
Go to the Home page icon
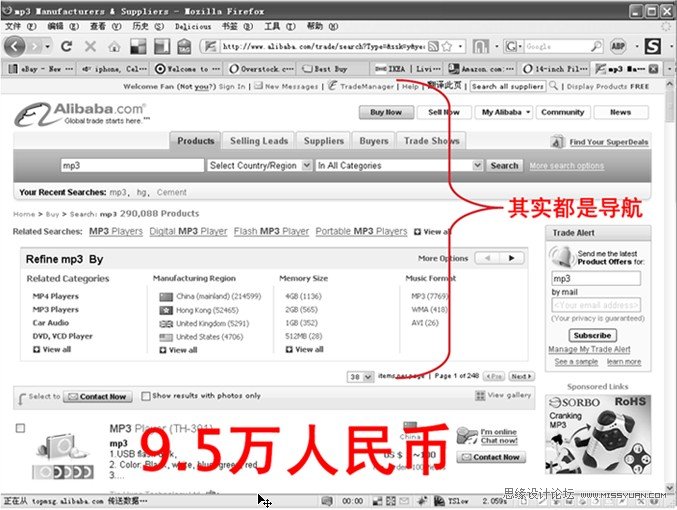click(114, 46)
